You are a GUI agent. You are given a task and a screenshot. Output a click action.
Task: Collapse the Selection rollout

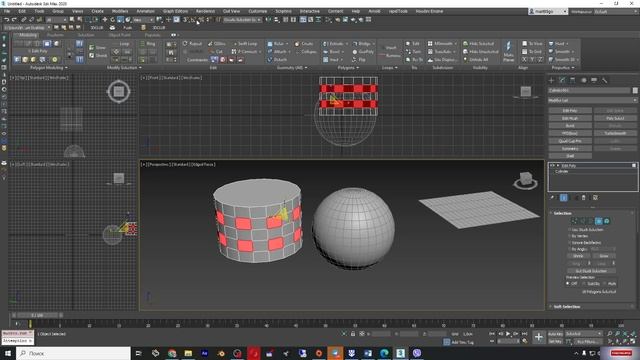coord(563,213)
